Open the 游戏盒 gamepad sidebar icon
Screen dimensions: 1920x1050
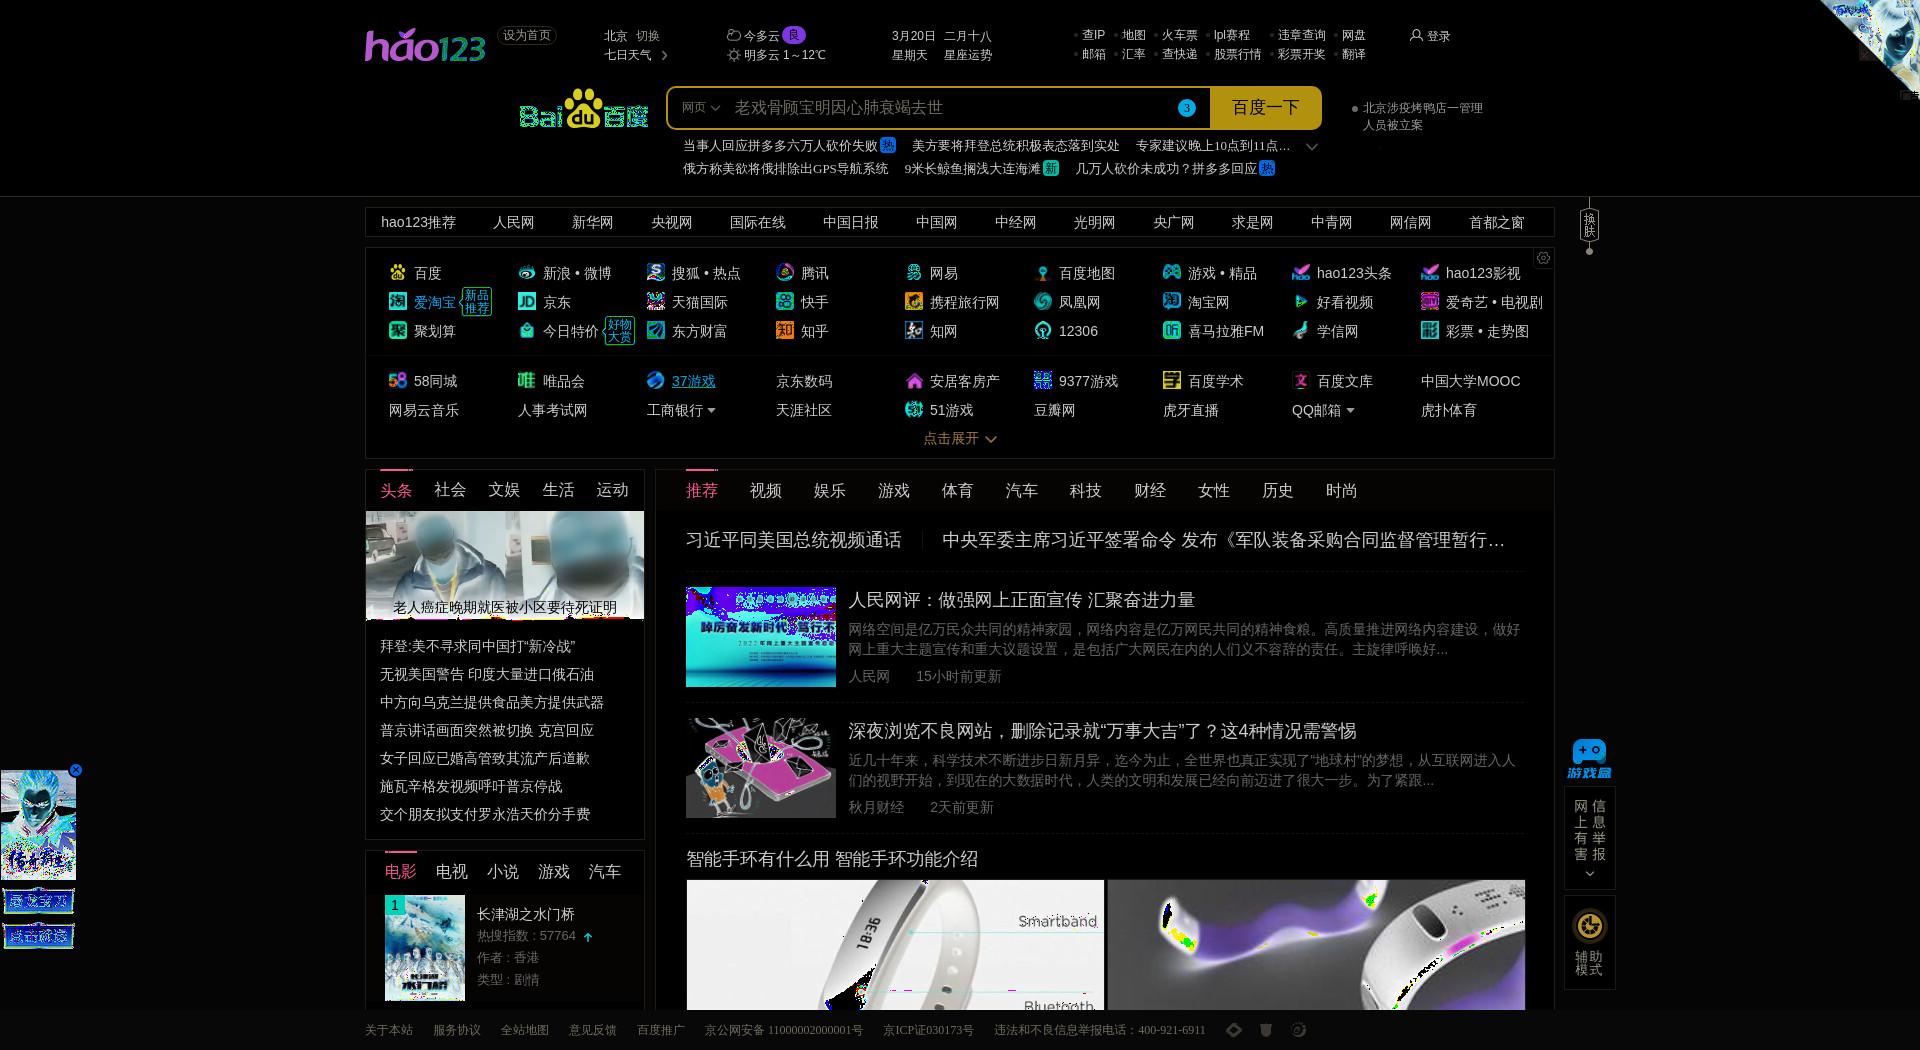1589,759
